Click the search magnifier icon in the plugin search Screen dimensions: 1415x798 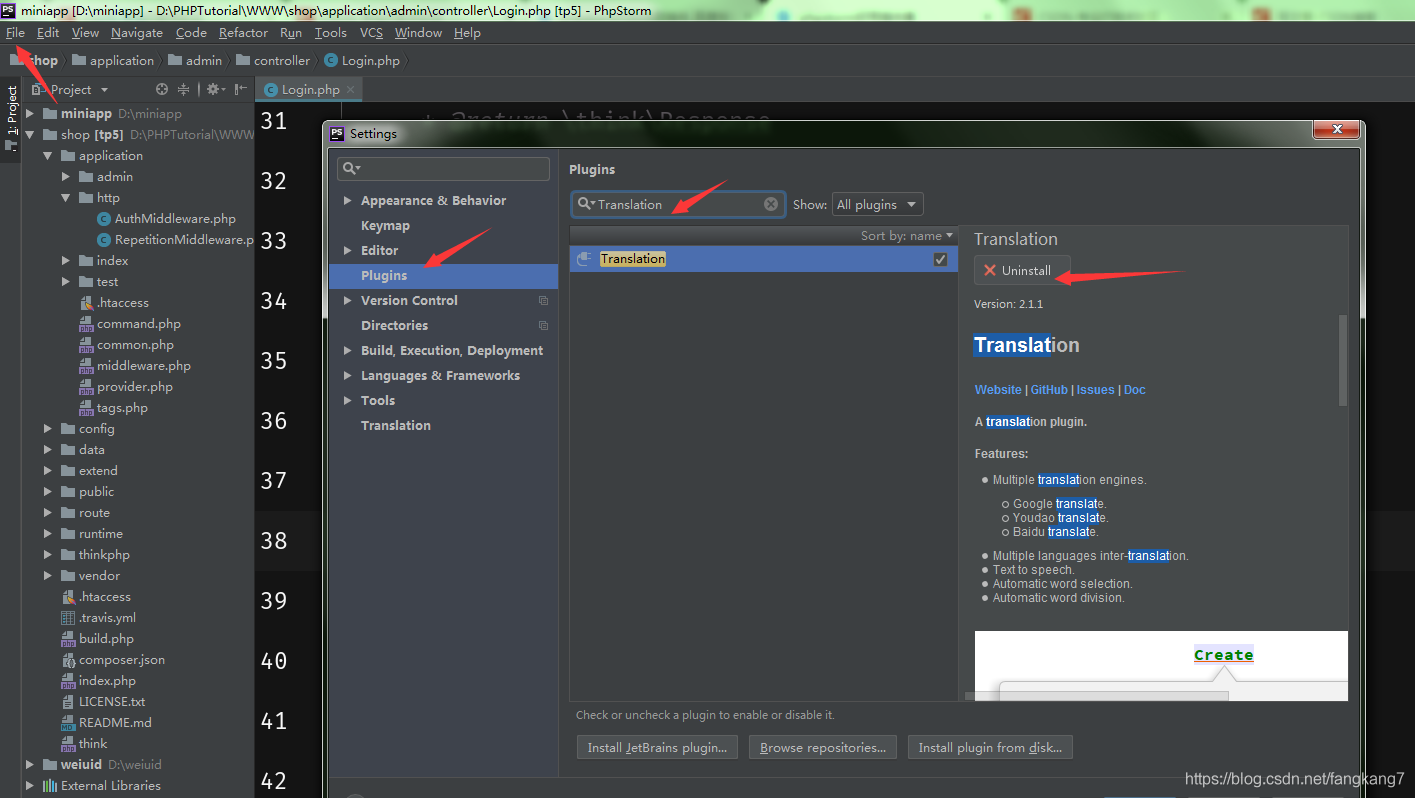[585, 204]
